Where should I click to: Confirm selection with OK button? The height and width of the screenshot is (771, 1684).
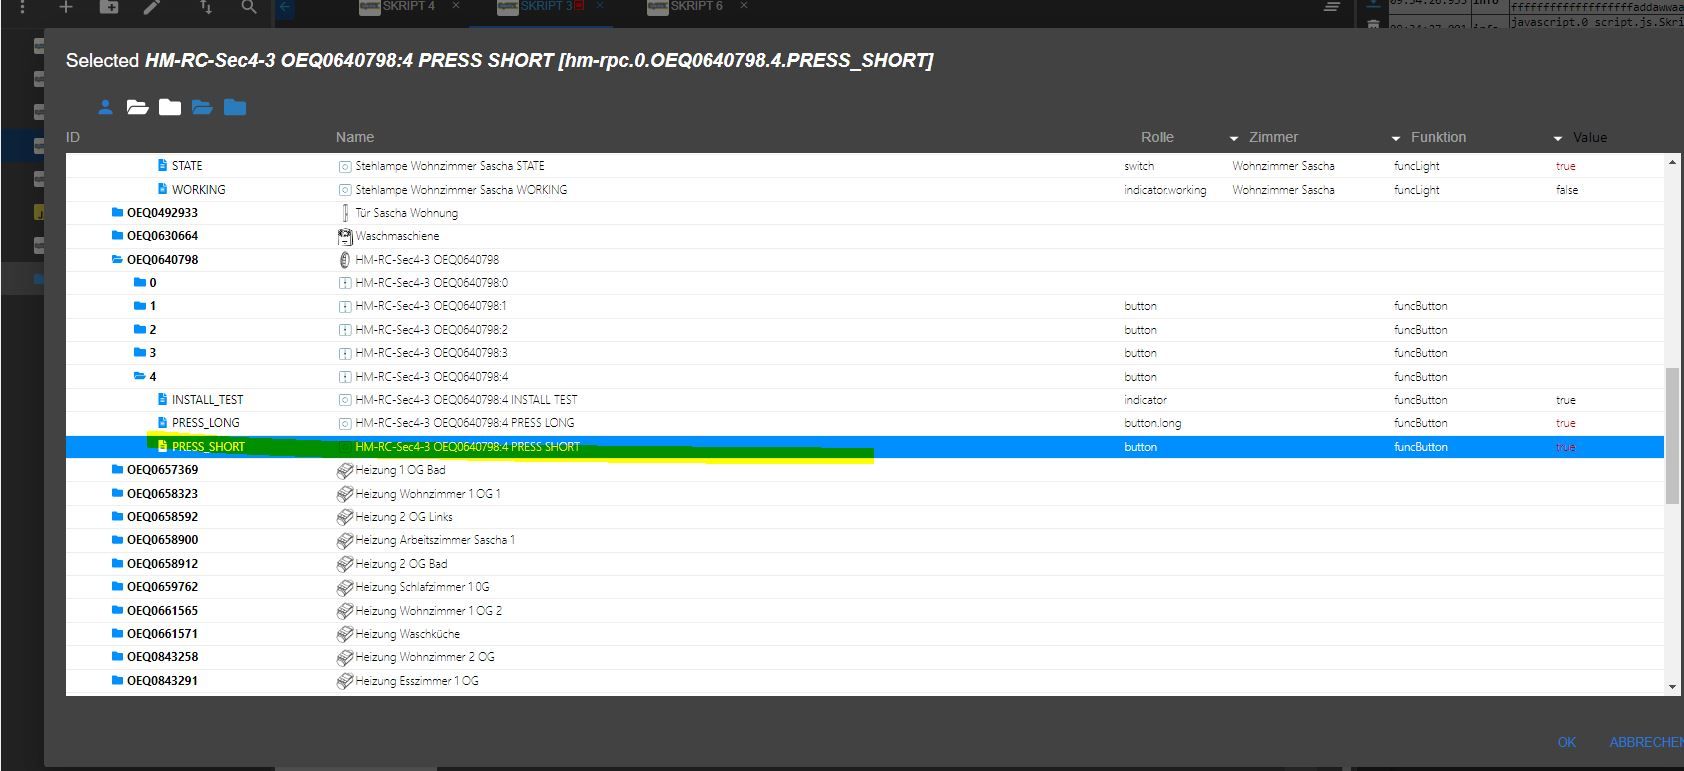point(1566,742)
